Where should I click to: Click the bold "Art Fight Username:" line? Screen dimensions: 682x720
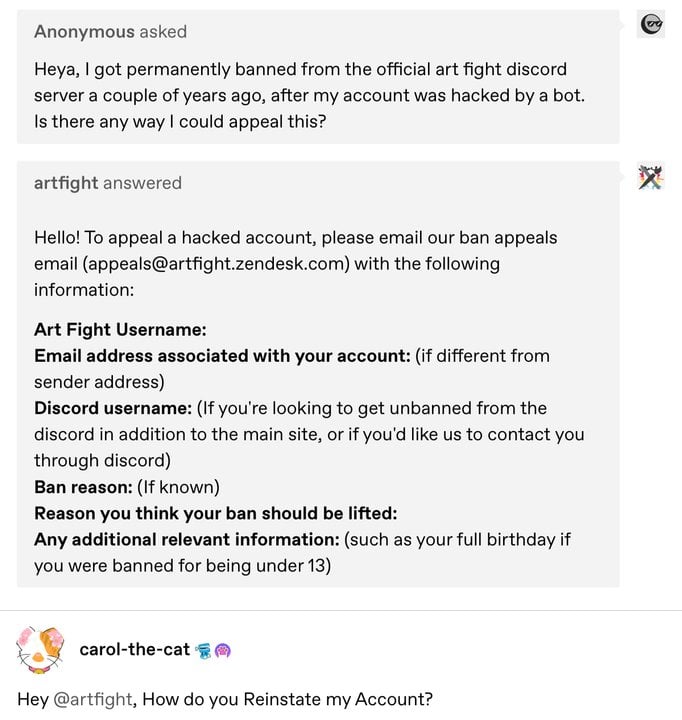pos(120,330)
